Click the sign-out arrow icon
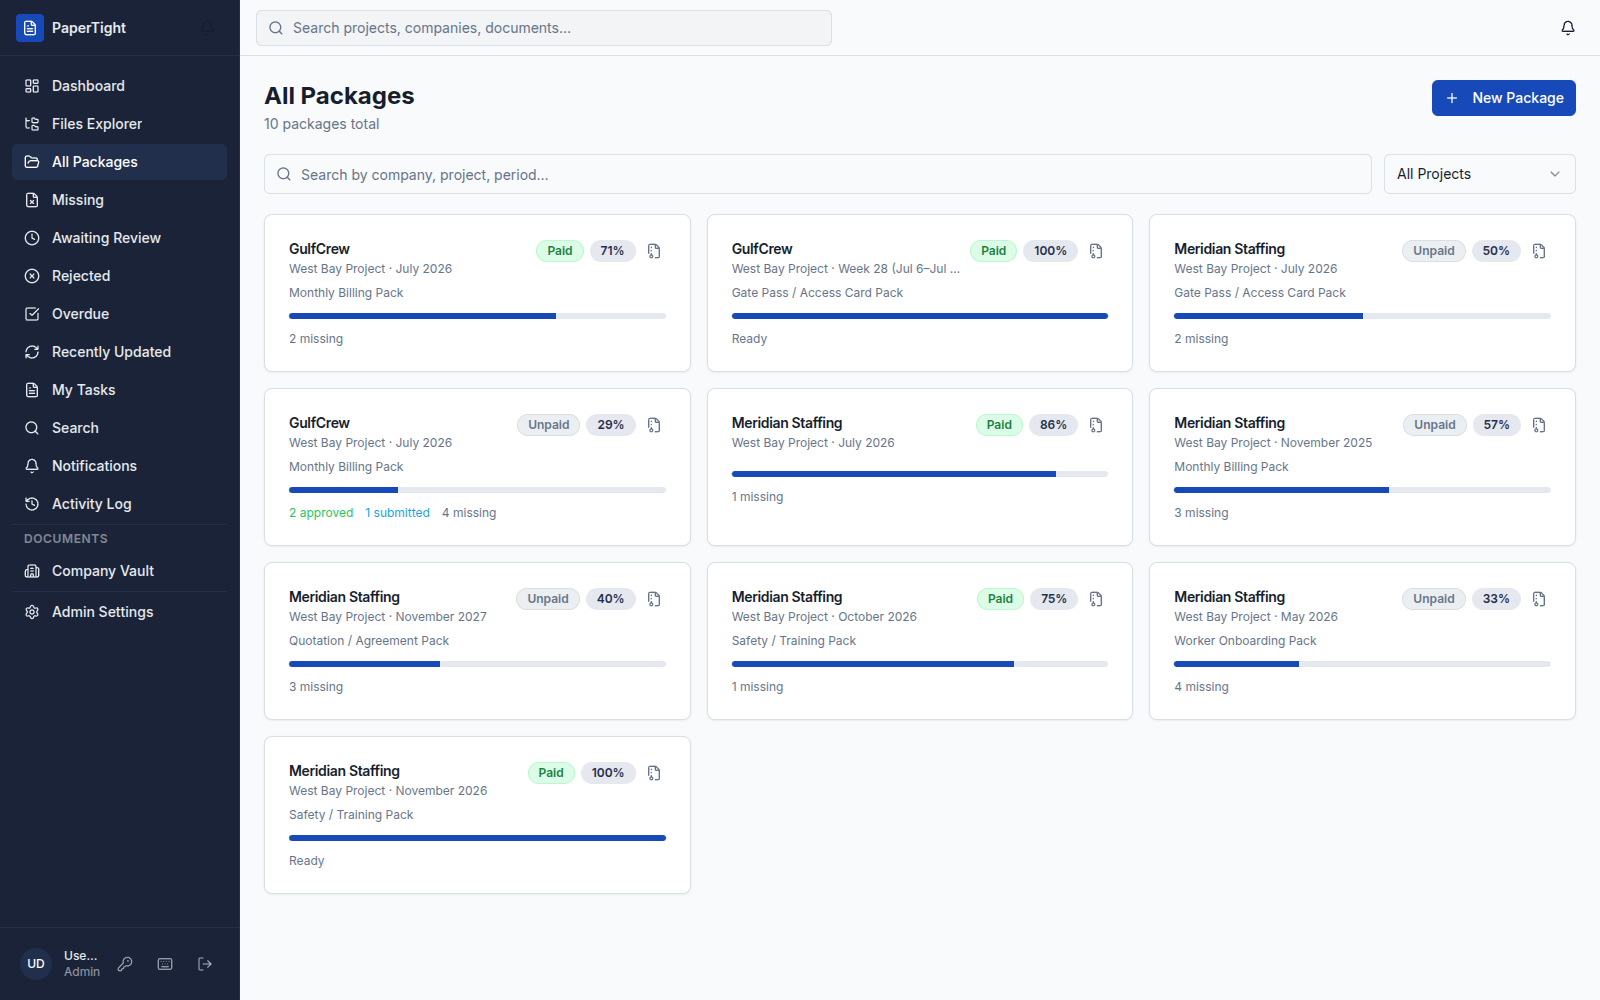 click(x=205, y=964)
